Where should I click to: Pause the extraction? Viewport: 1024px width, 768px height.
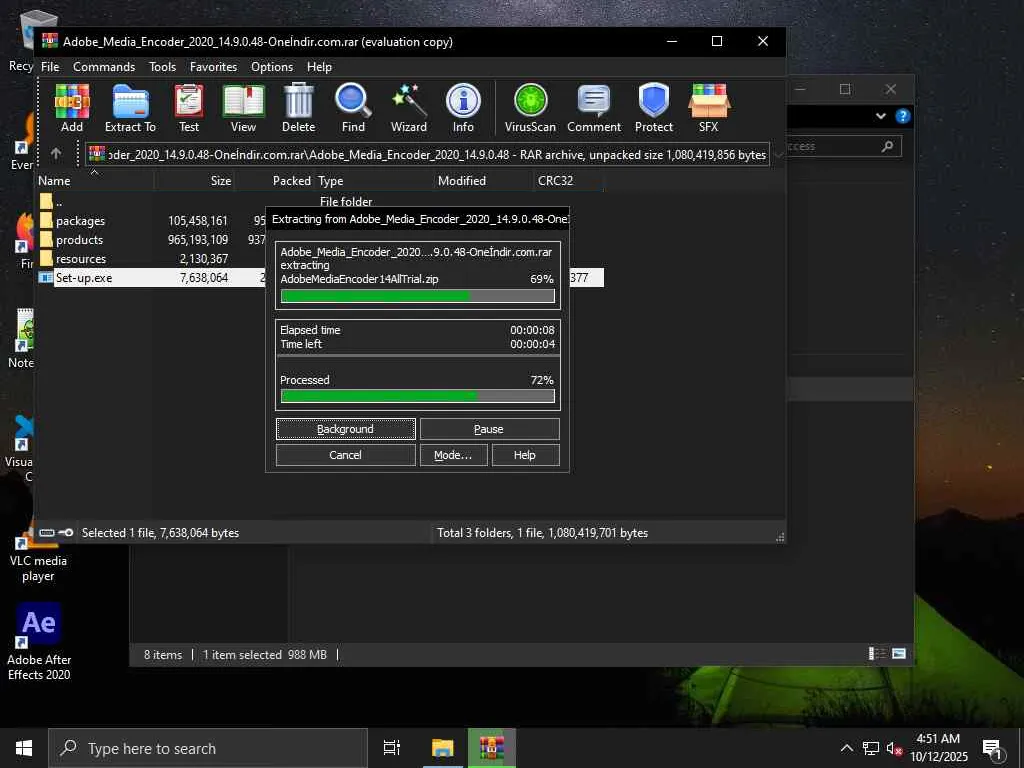point(489,429)
